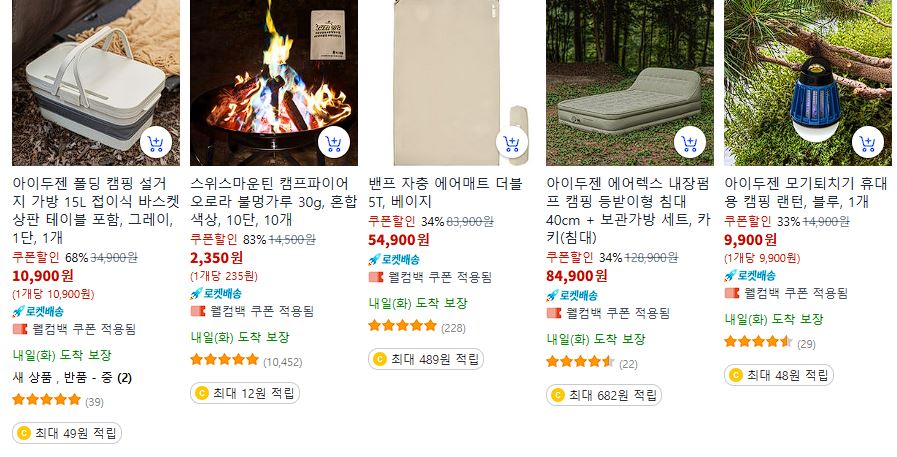Open 밴프 자충 에어매트 더블 title
The image size is (897, 457).
(x=446, y=193)
